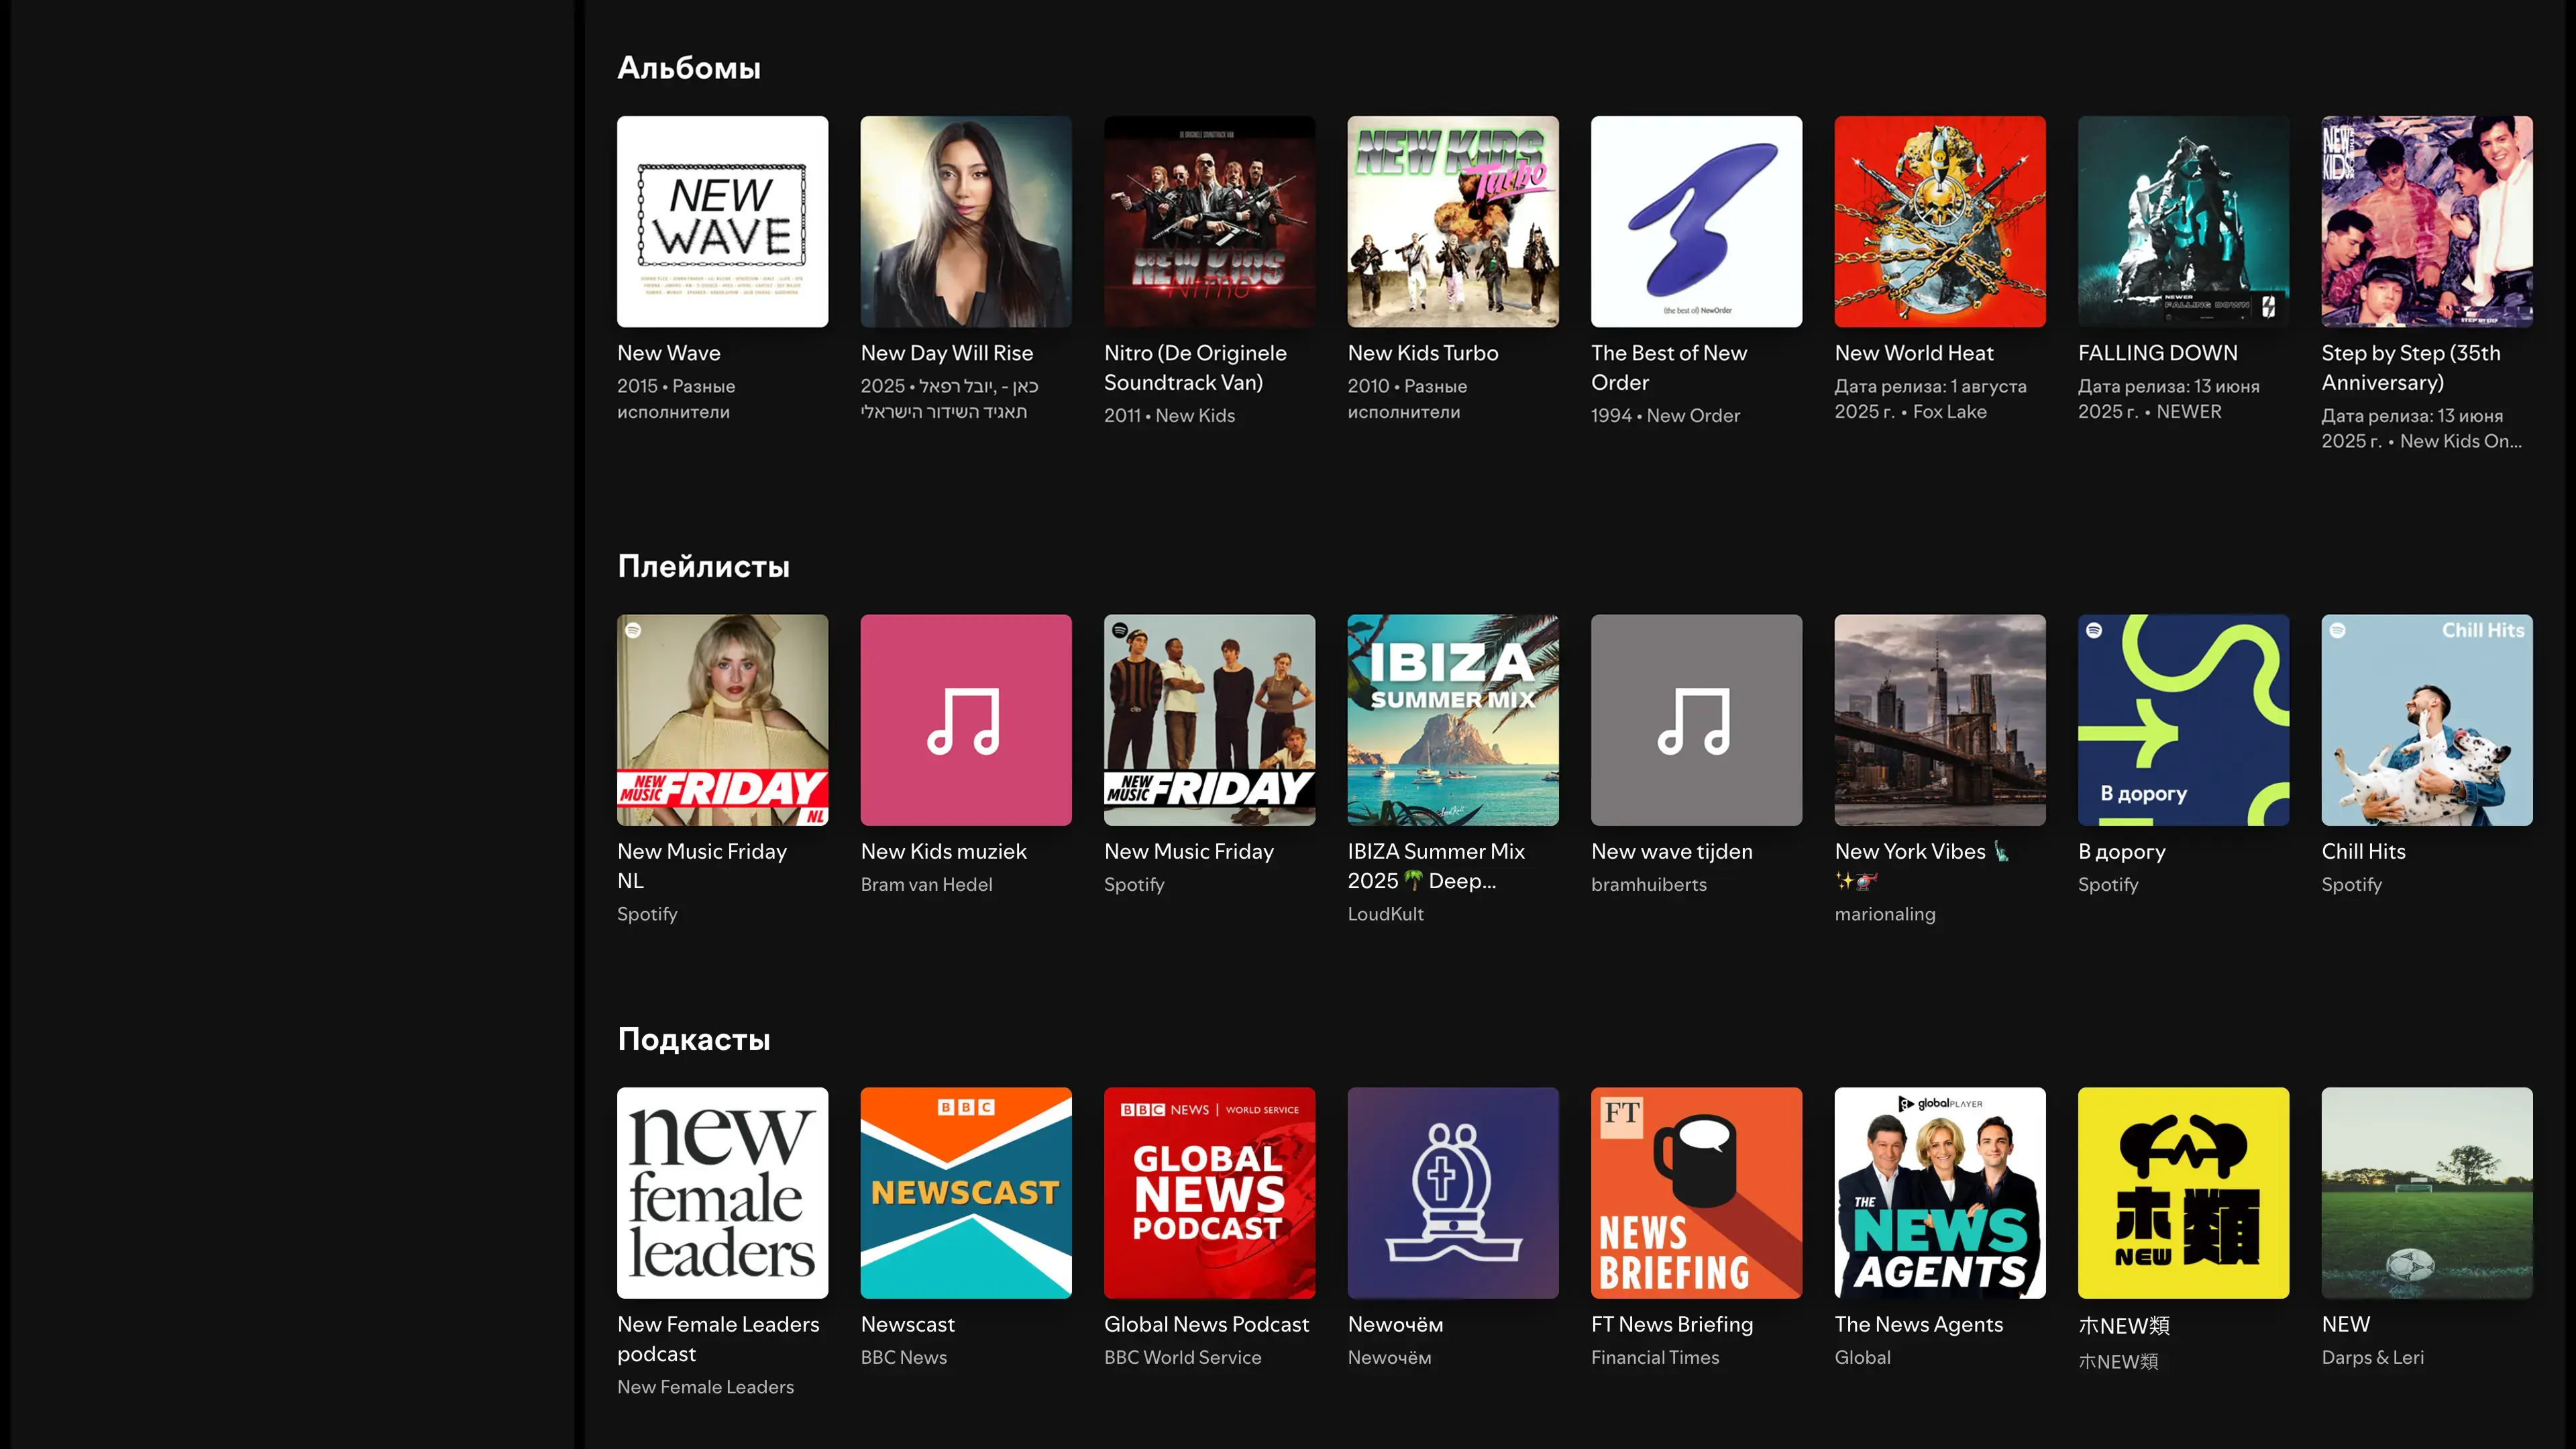Open the BBC Newscast podcast cover
The width and height of the screenshot is (2576, 1449).
[965, 1192]
